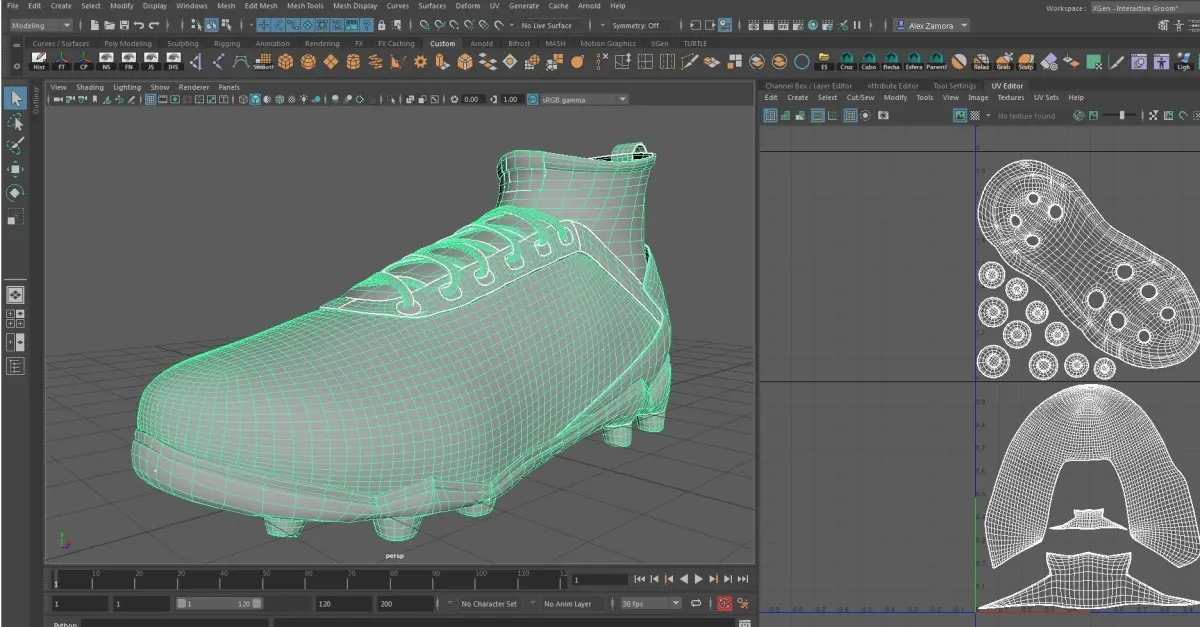Open the No Anim Layer dropdown
The width and height of the screenshot is (1200, 627).
coord(575,604)
